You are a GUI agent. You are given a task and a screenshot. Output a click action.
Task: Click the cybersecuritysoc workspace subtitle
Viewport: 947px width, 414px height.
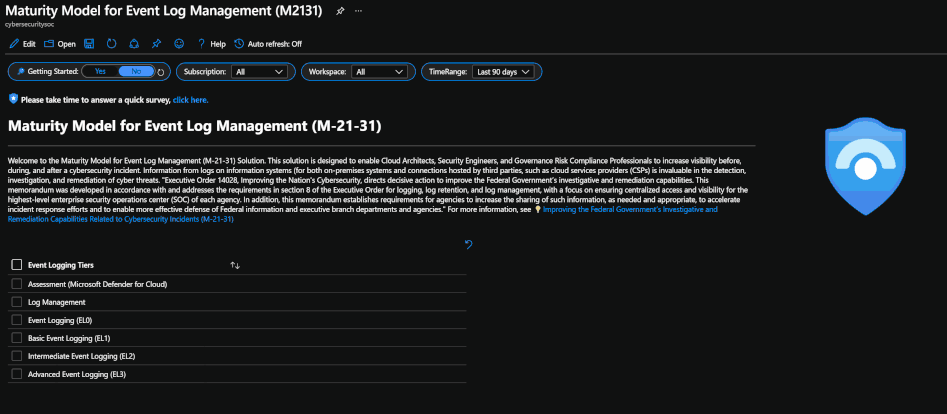30,25
